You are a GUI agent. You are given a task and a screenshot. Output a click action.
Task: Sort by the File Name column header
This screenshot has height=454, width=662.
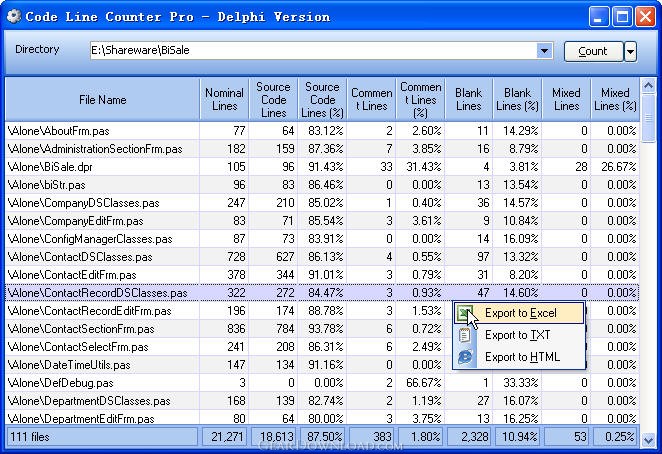(102, 100)
